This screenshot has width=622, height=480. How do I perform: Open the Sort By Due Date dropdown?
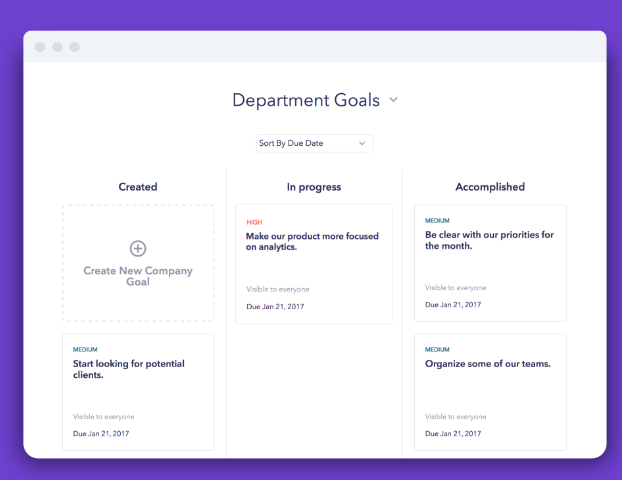point(314,143)
